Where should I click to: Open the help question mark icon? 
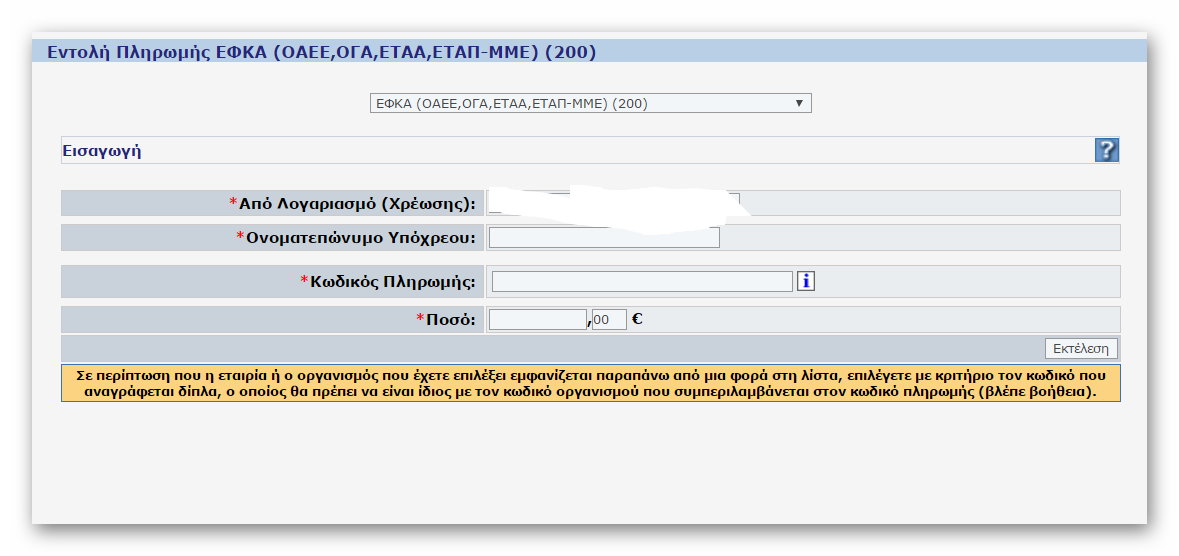tap(1106, 150)
